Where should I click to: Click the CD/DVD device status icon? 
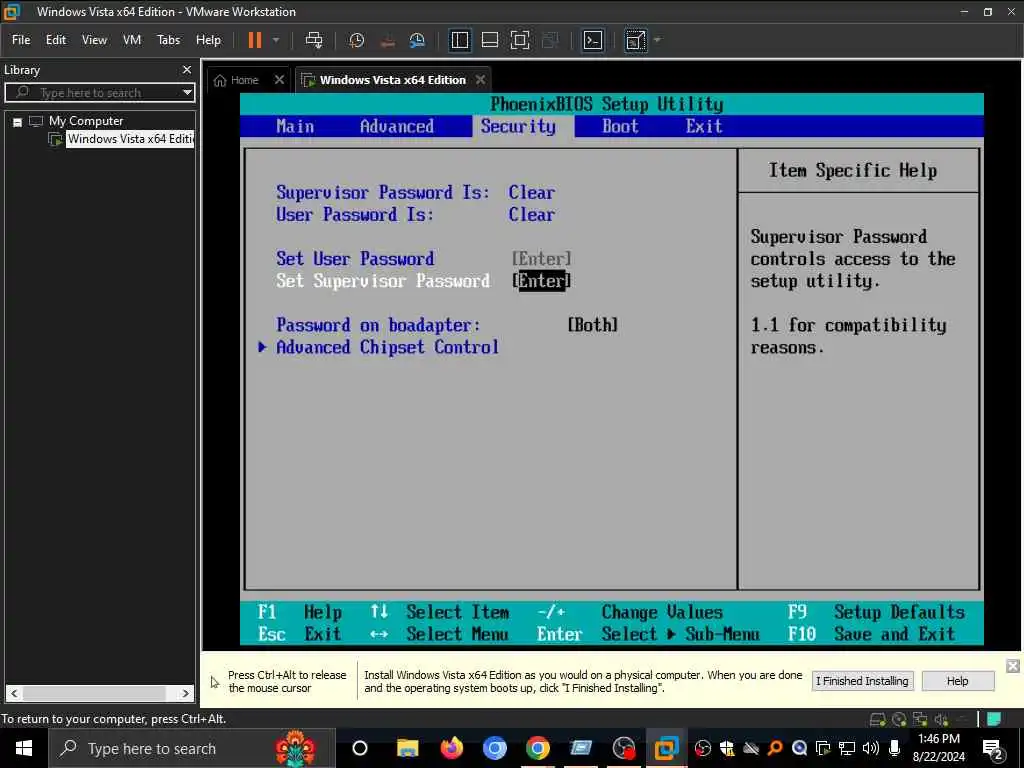click(899, 720)
